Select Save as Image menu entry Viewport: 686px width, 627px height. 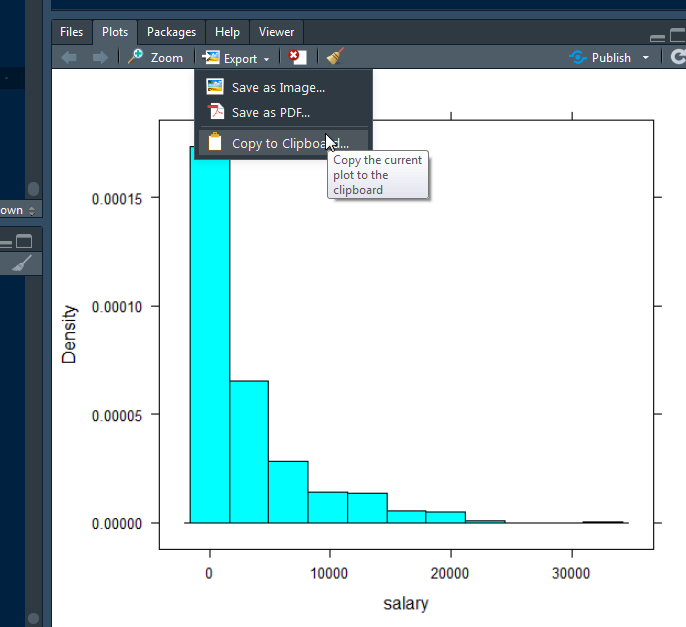278,88
